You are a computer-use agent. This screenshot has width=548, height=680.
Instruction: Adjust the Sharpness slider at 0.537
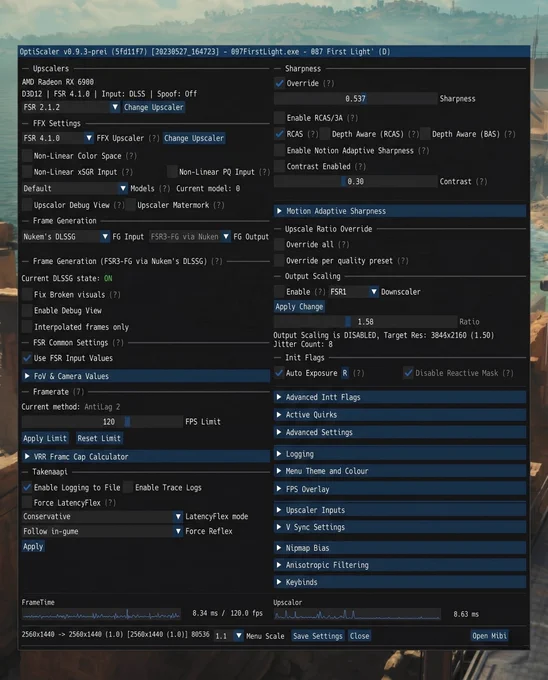pyautogui.click(x=356, y=98)
